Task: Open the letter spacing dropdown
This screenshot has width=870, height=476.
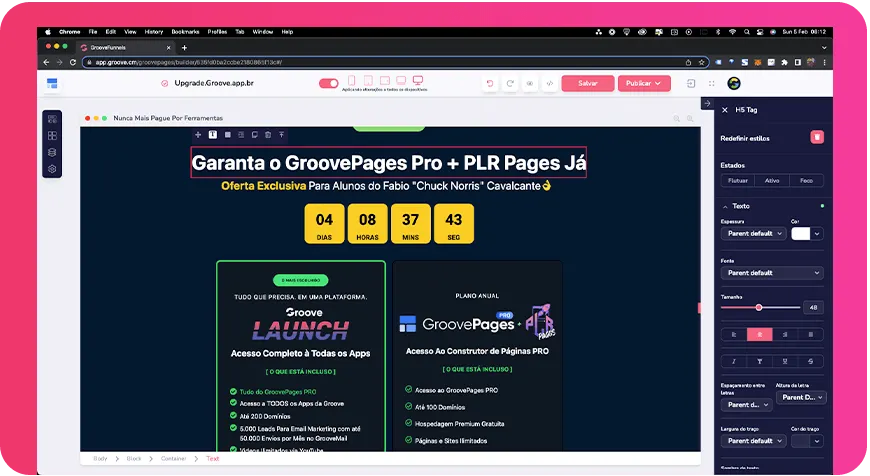Action: click(x=746, y=405)
